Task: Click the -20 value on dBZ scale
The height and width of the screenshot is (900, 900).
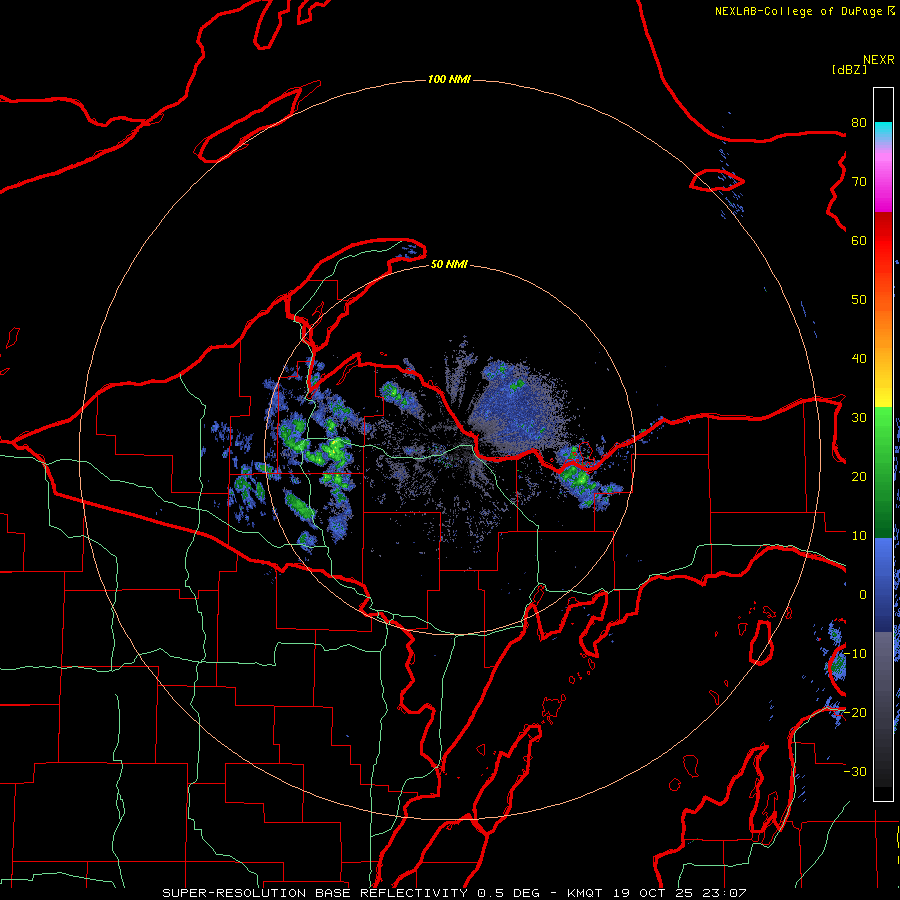Action: pyautogui.click(x=855, y=712)
